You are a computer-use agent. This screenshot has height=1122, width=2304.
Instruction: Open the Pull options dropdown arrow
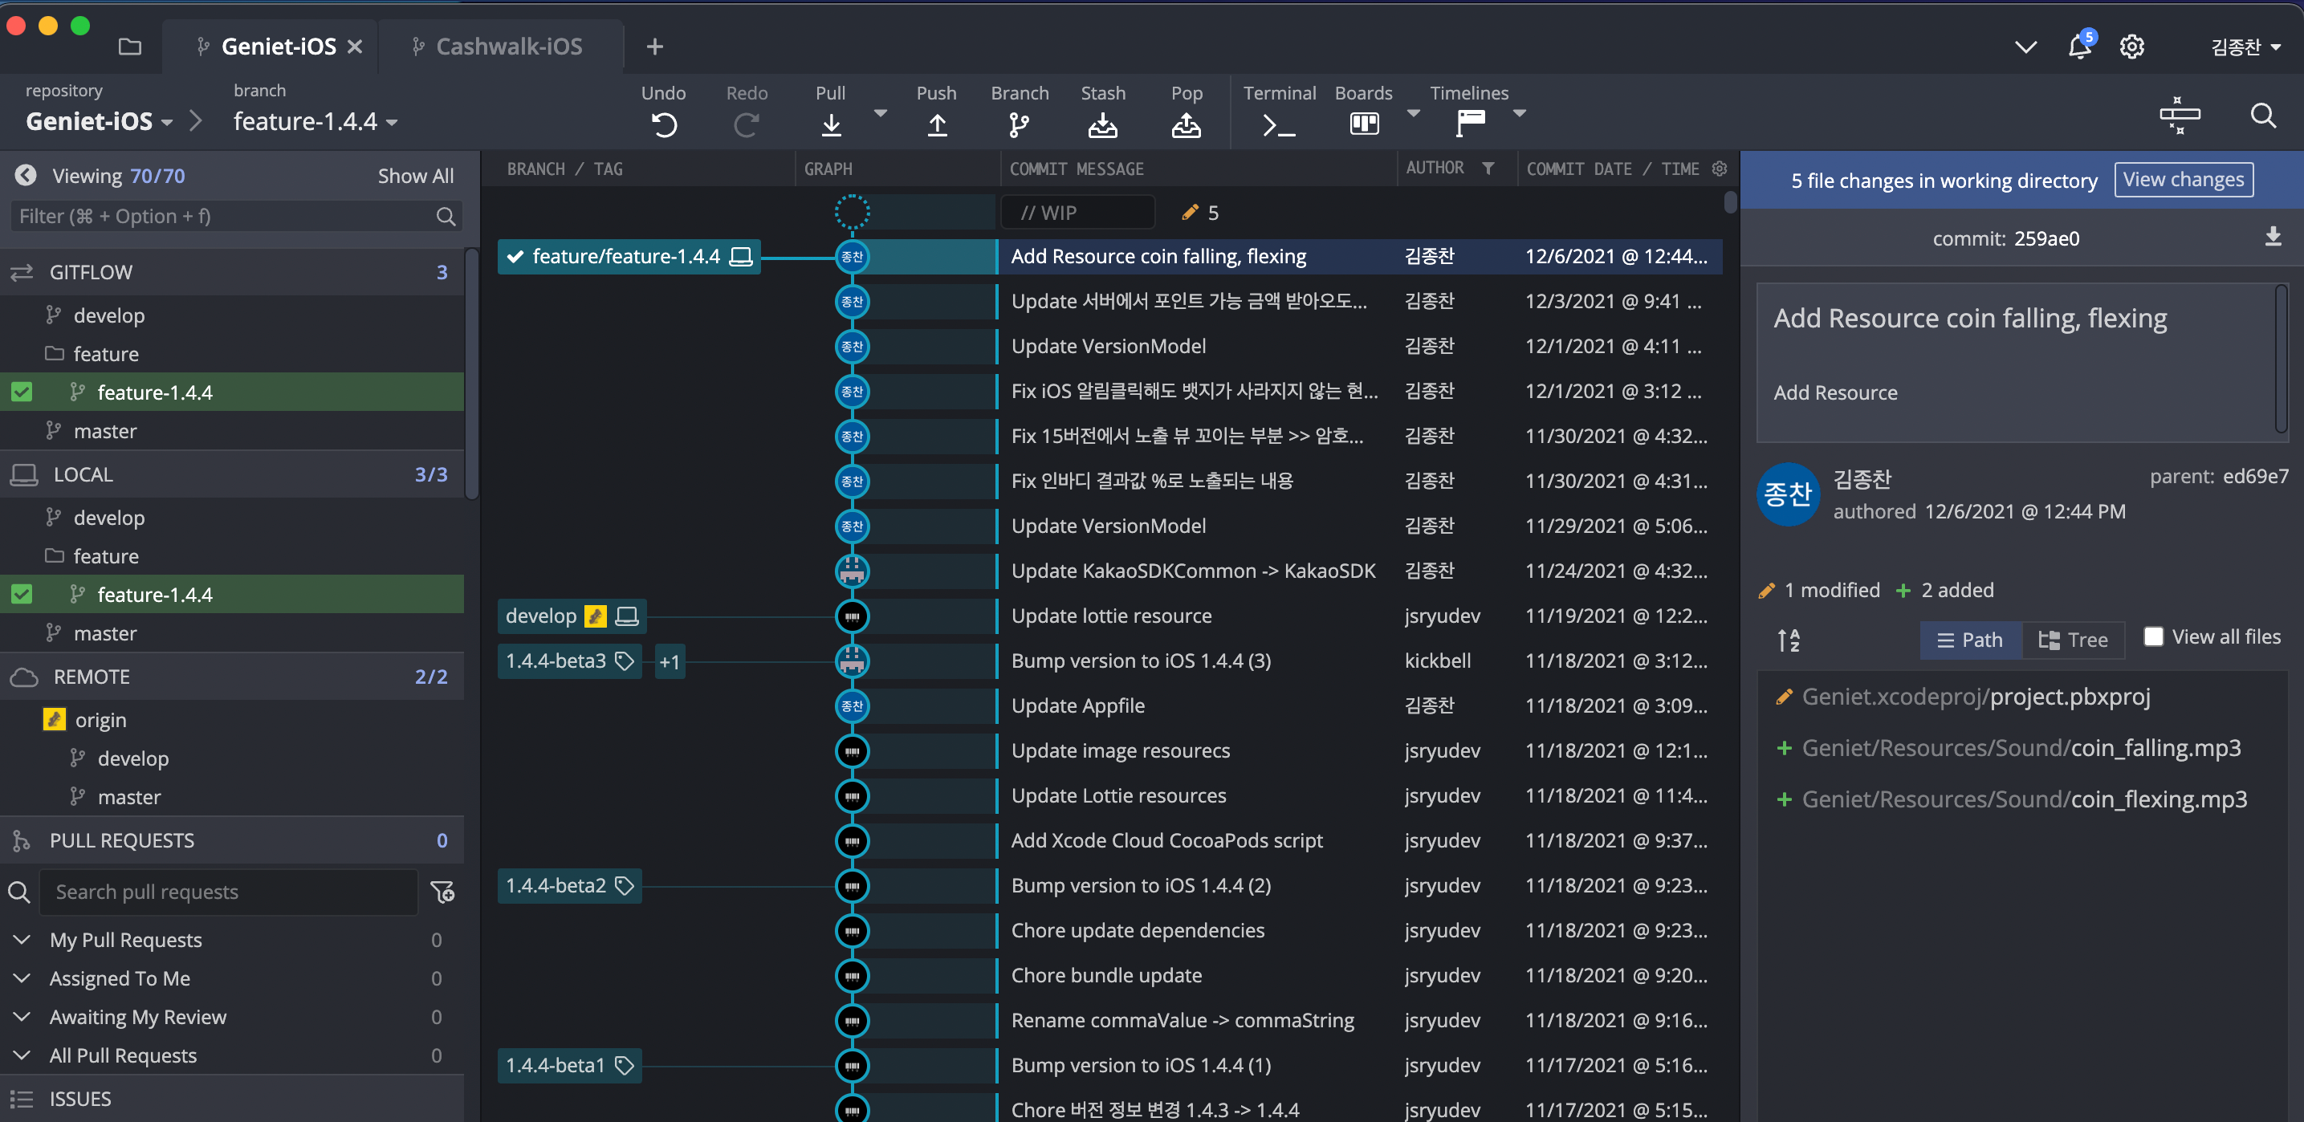(880, 114)
